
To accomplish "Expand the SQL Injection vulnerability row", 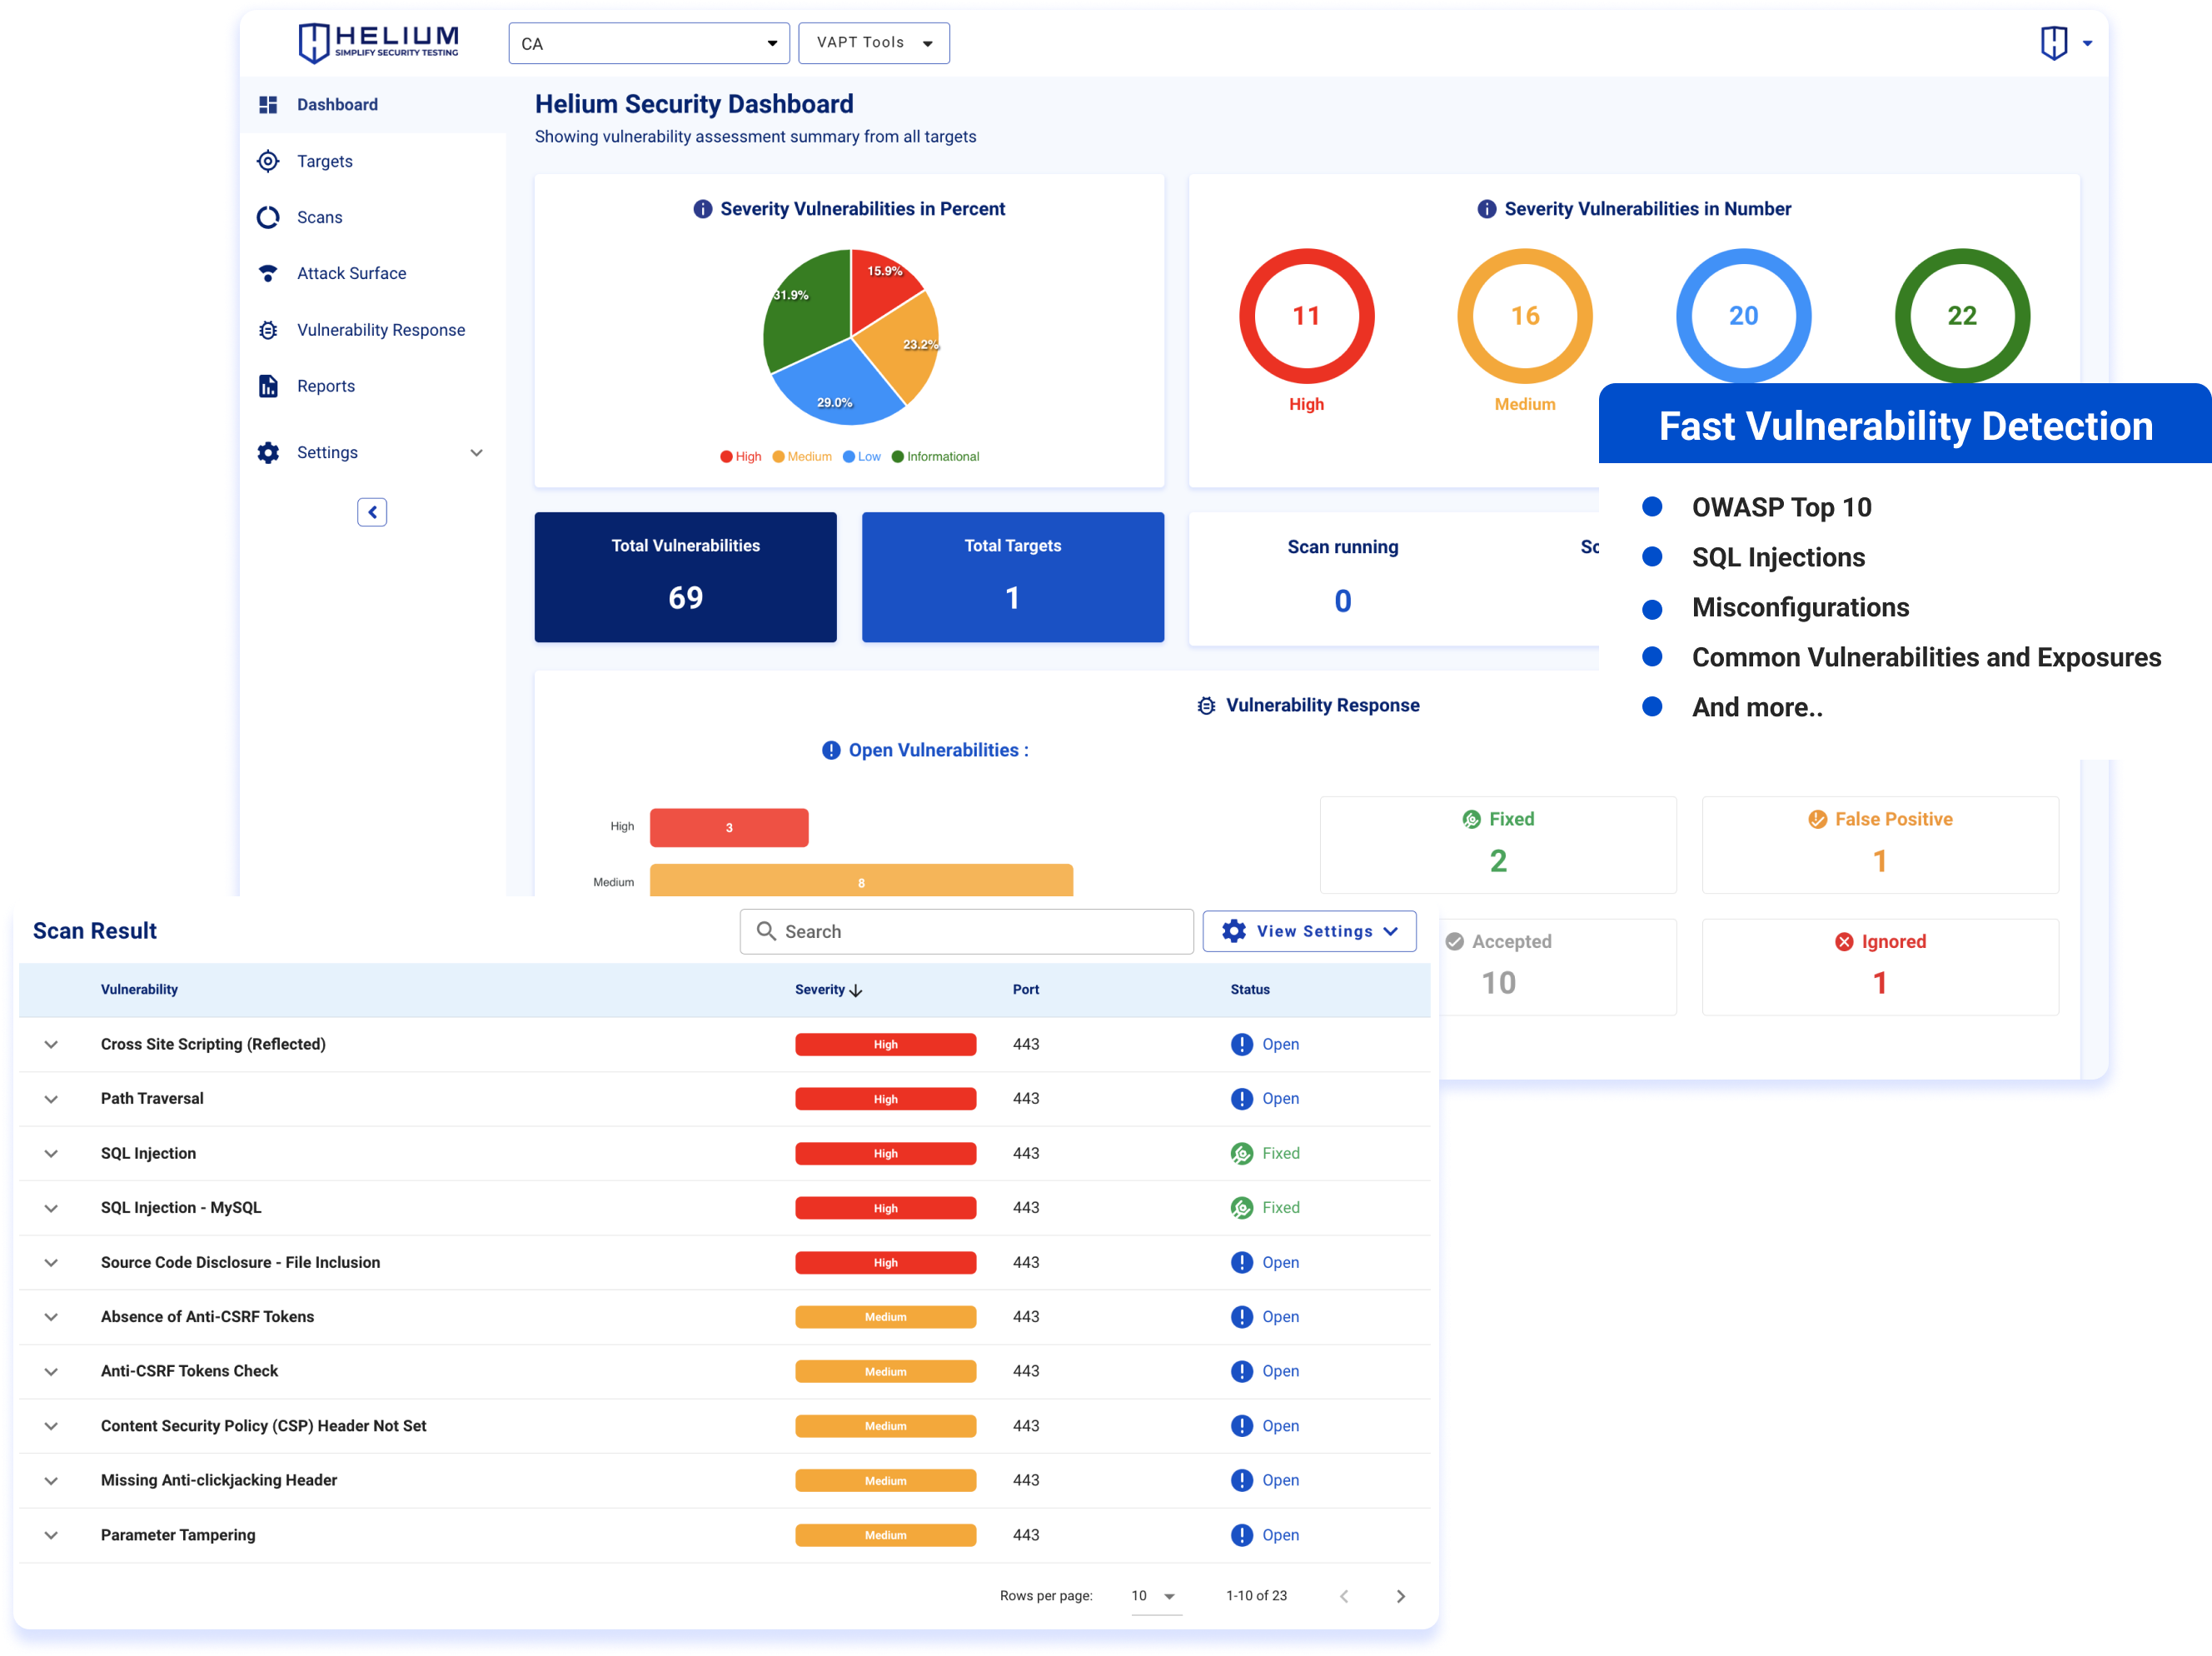I will 51,1153.
